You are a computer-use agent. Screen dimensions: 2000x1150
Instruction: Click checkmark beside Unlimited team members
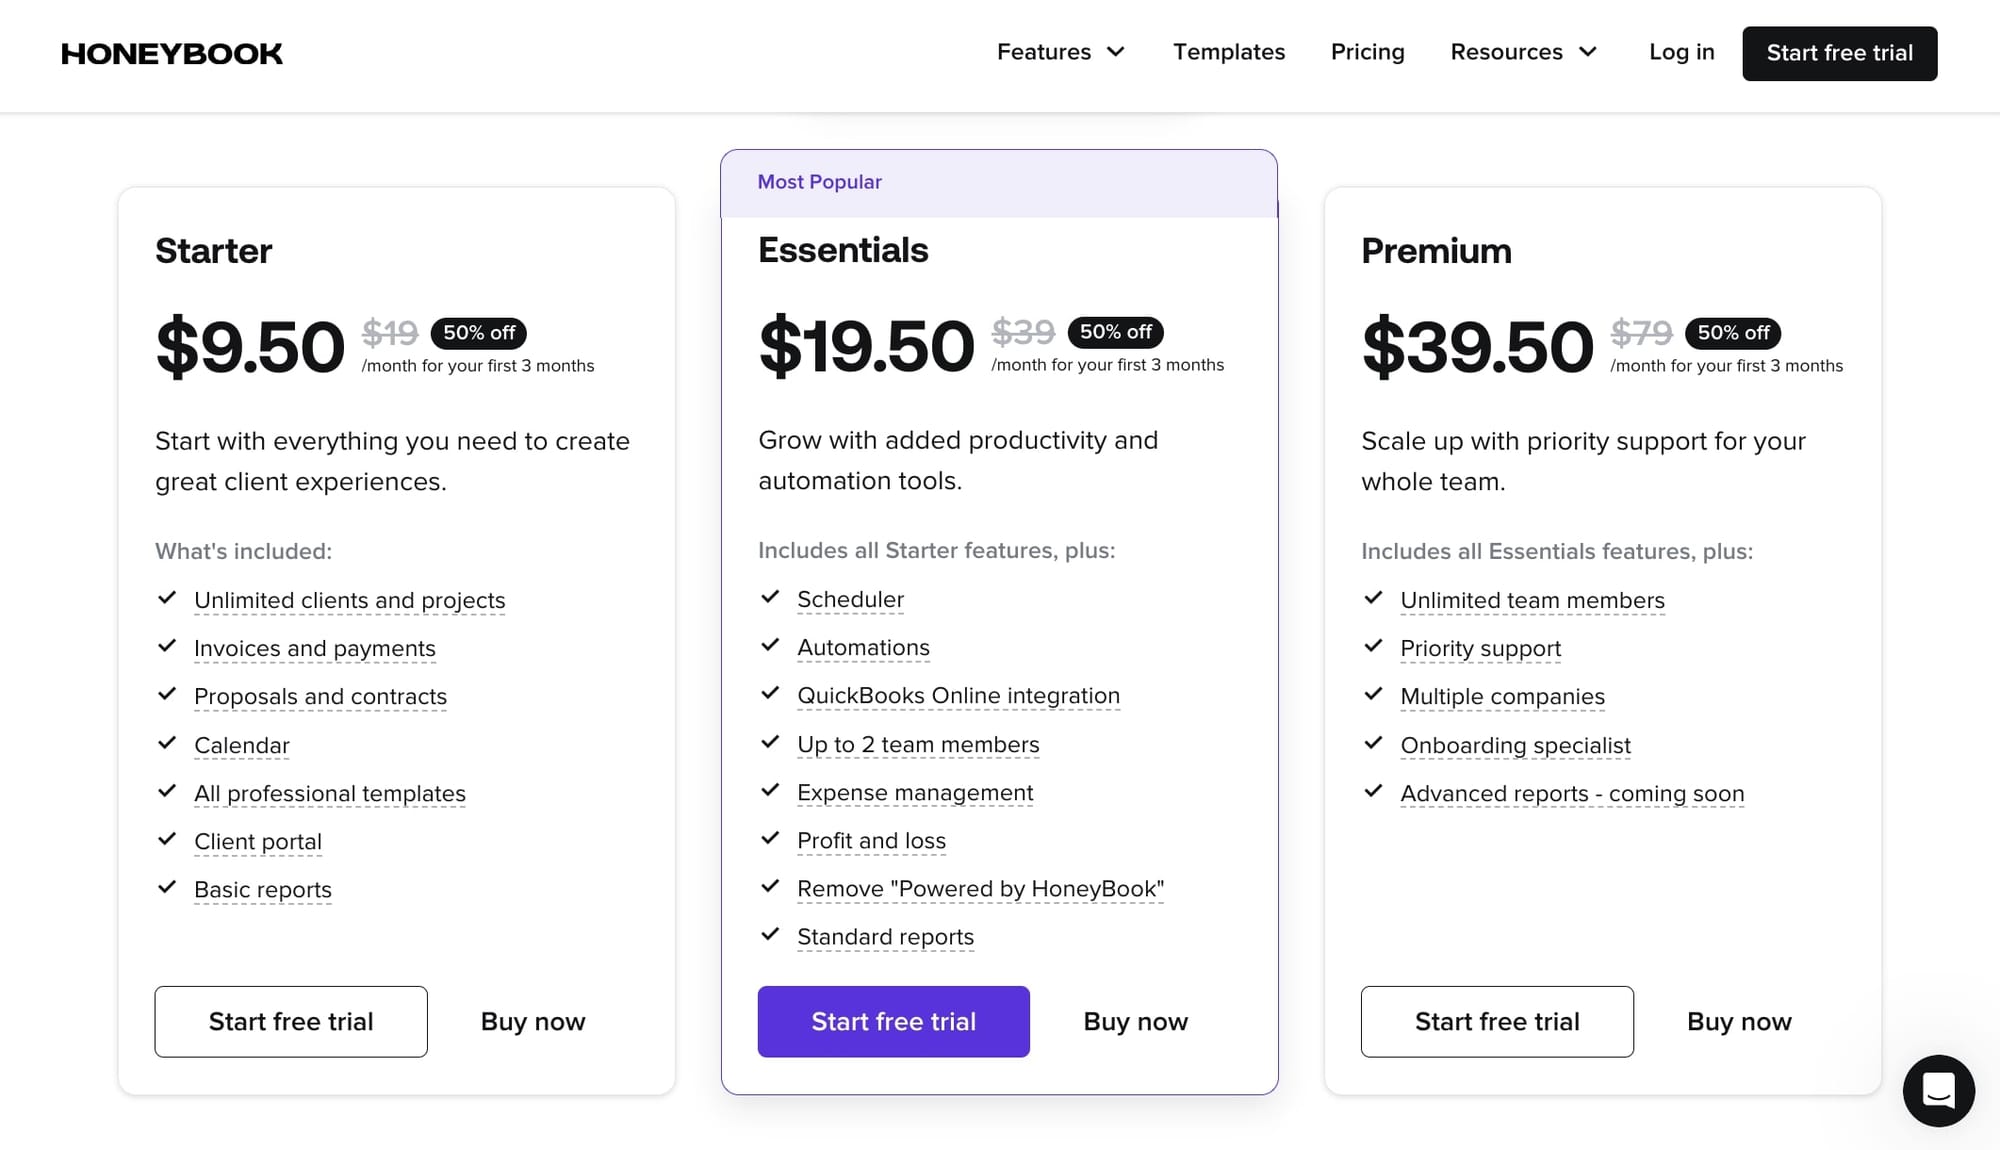[x=1373, y=598]
